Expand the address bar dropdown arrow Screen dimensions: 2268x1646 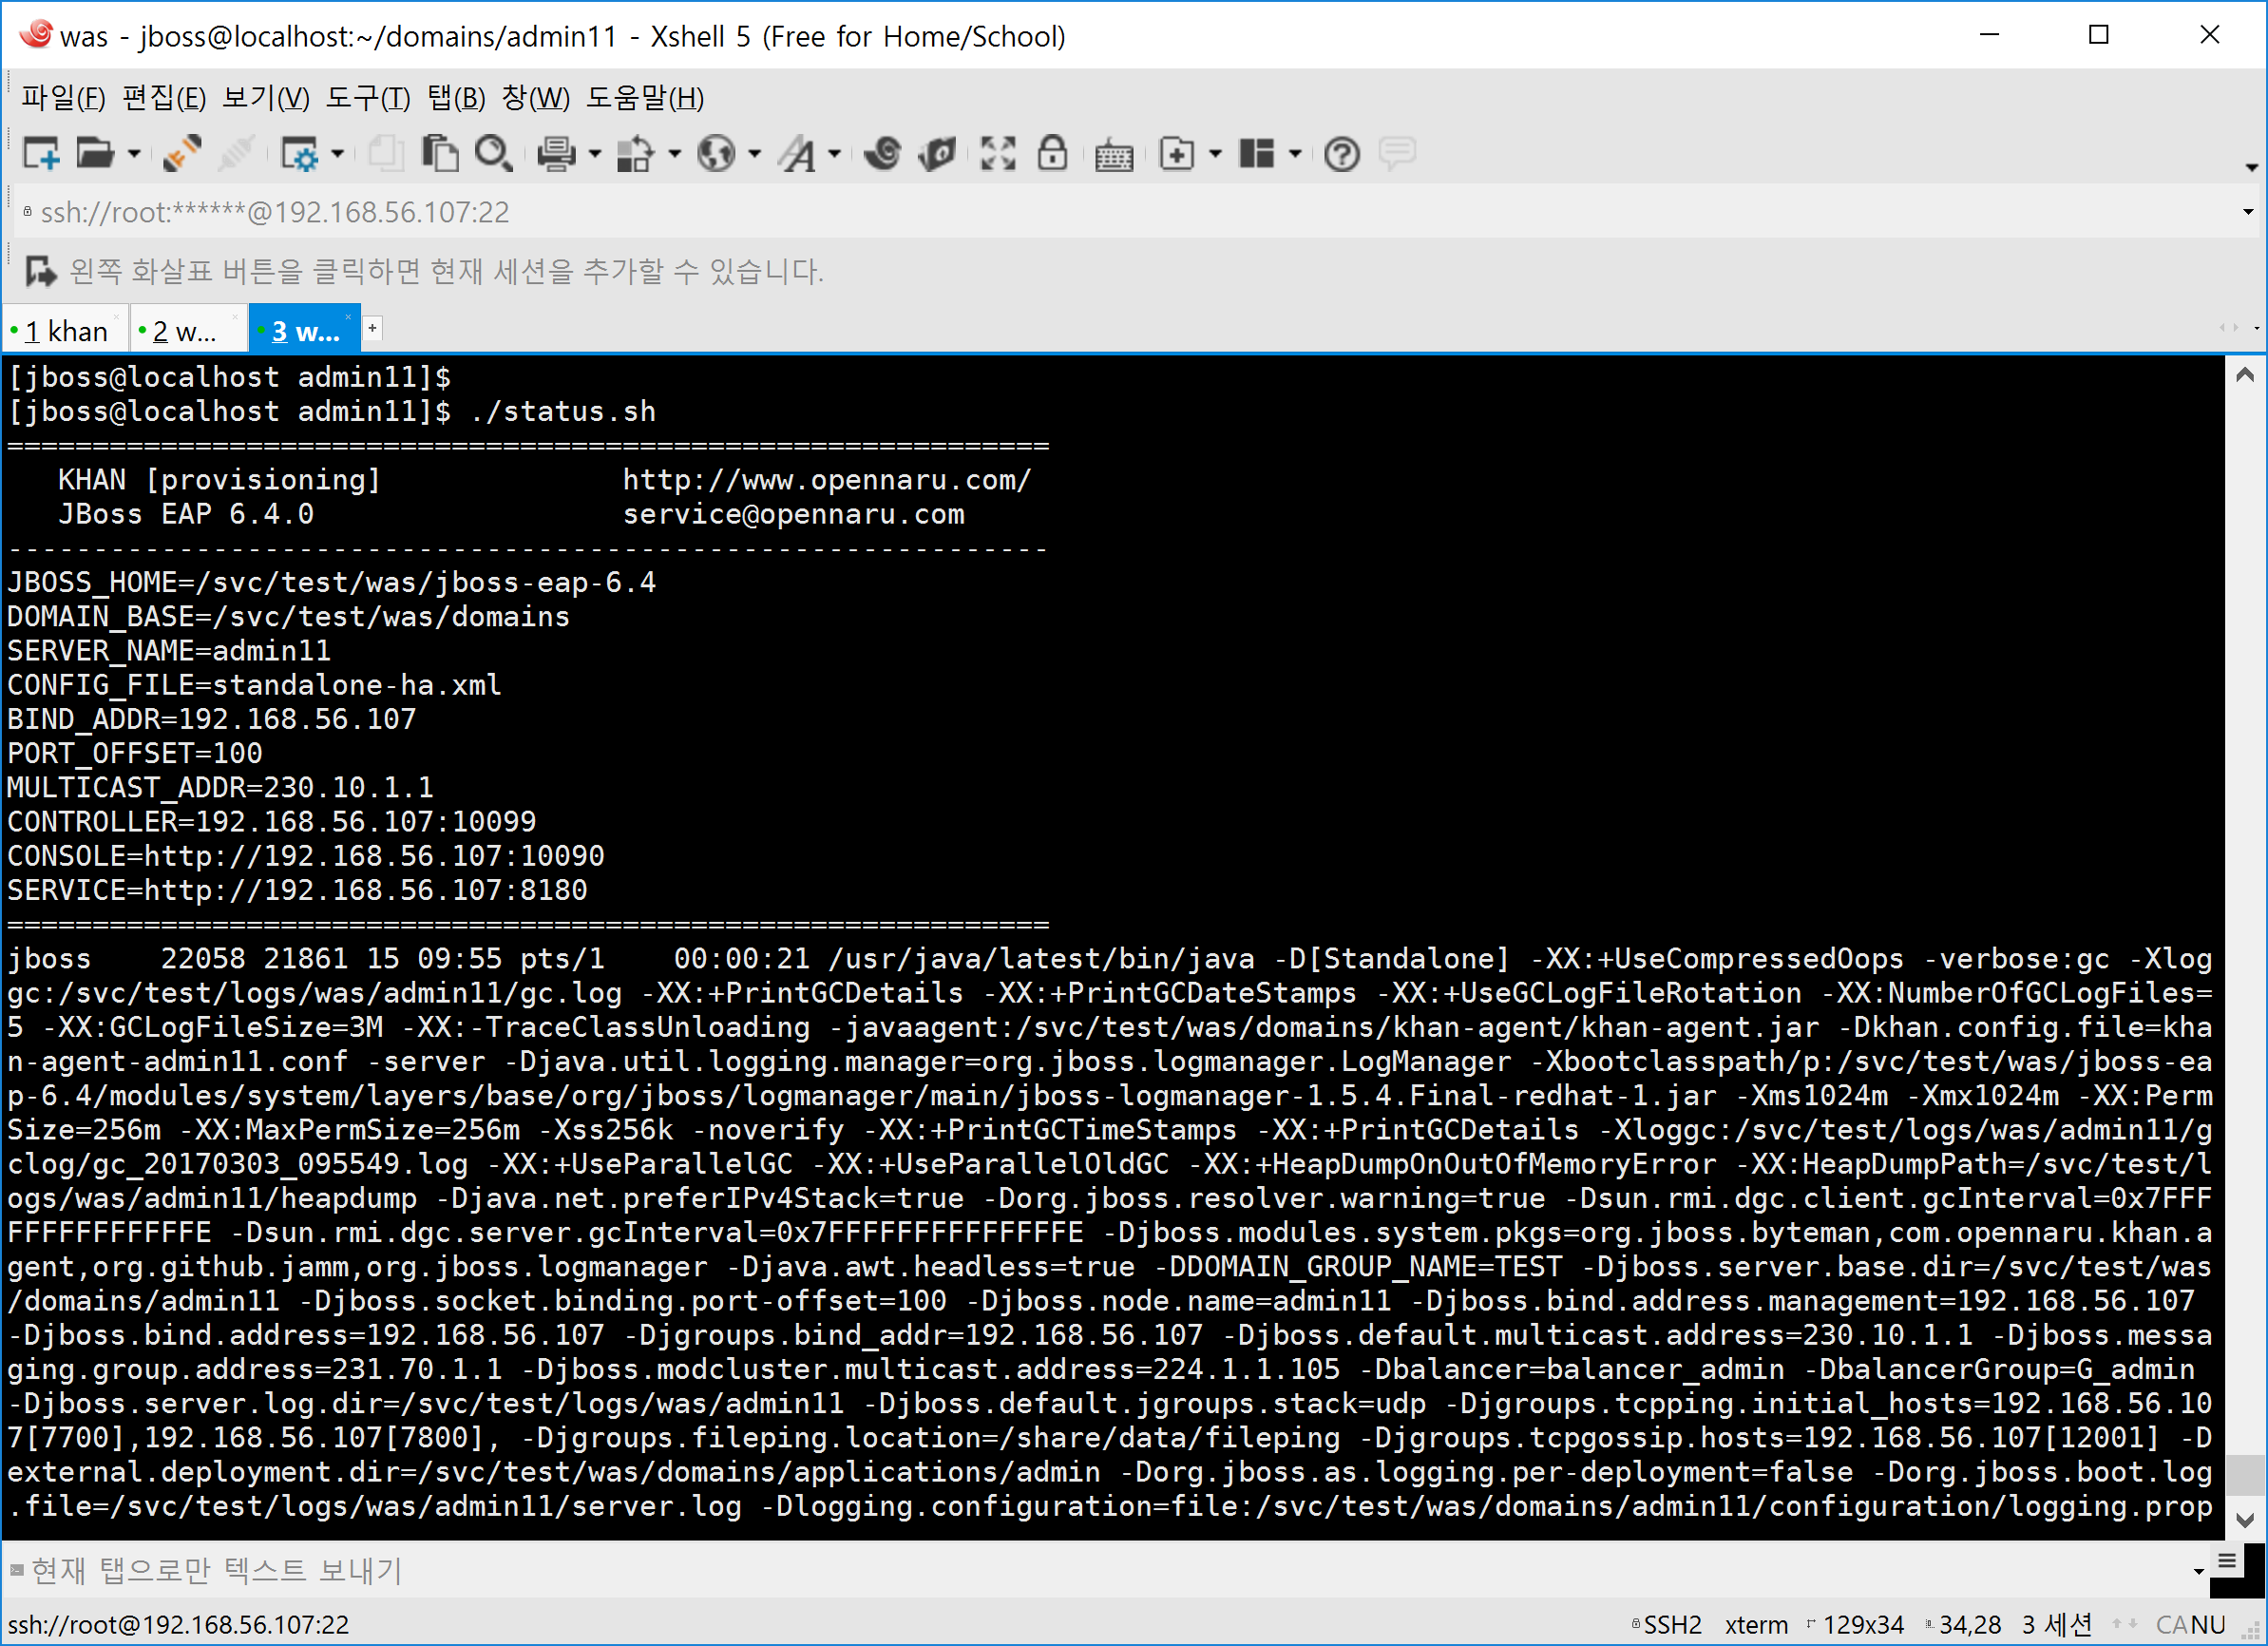pos(2247,212)
